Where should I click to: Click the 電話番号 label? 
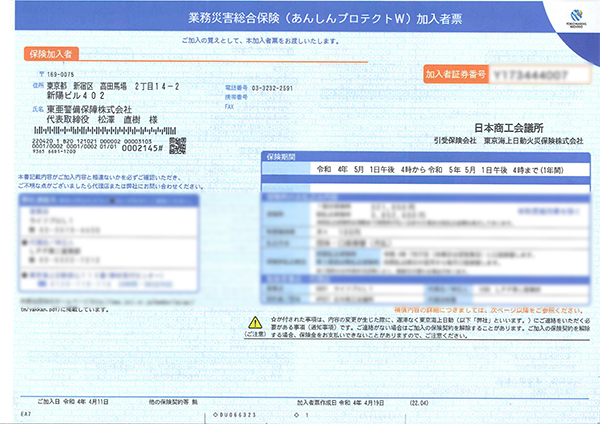(236, 88)
